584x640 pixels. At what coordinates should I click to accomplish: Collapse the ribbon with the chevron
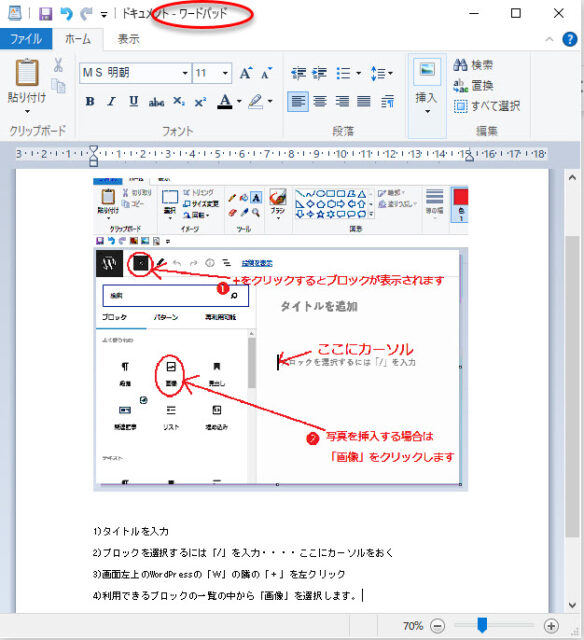(x=549, y=40)
